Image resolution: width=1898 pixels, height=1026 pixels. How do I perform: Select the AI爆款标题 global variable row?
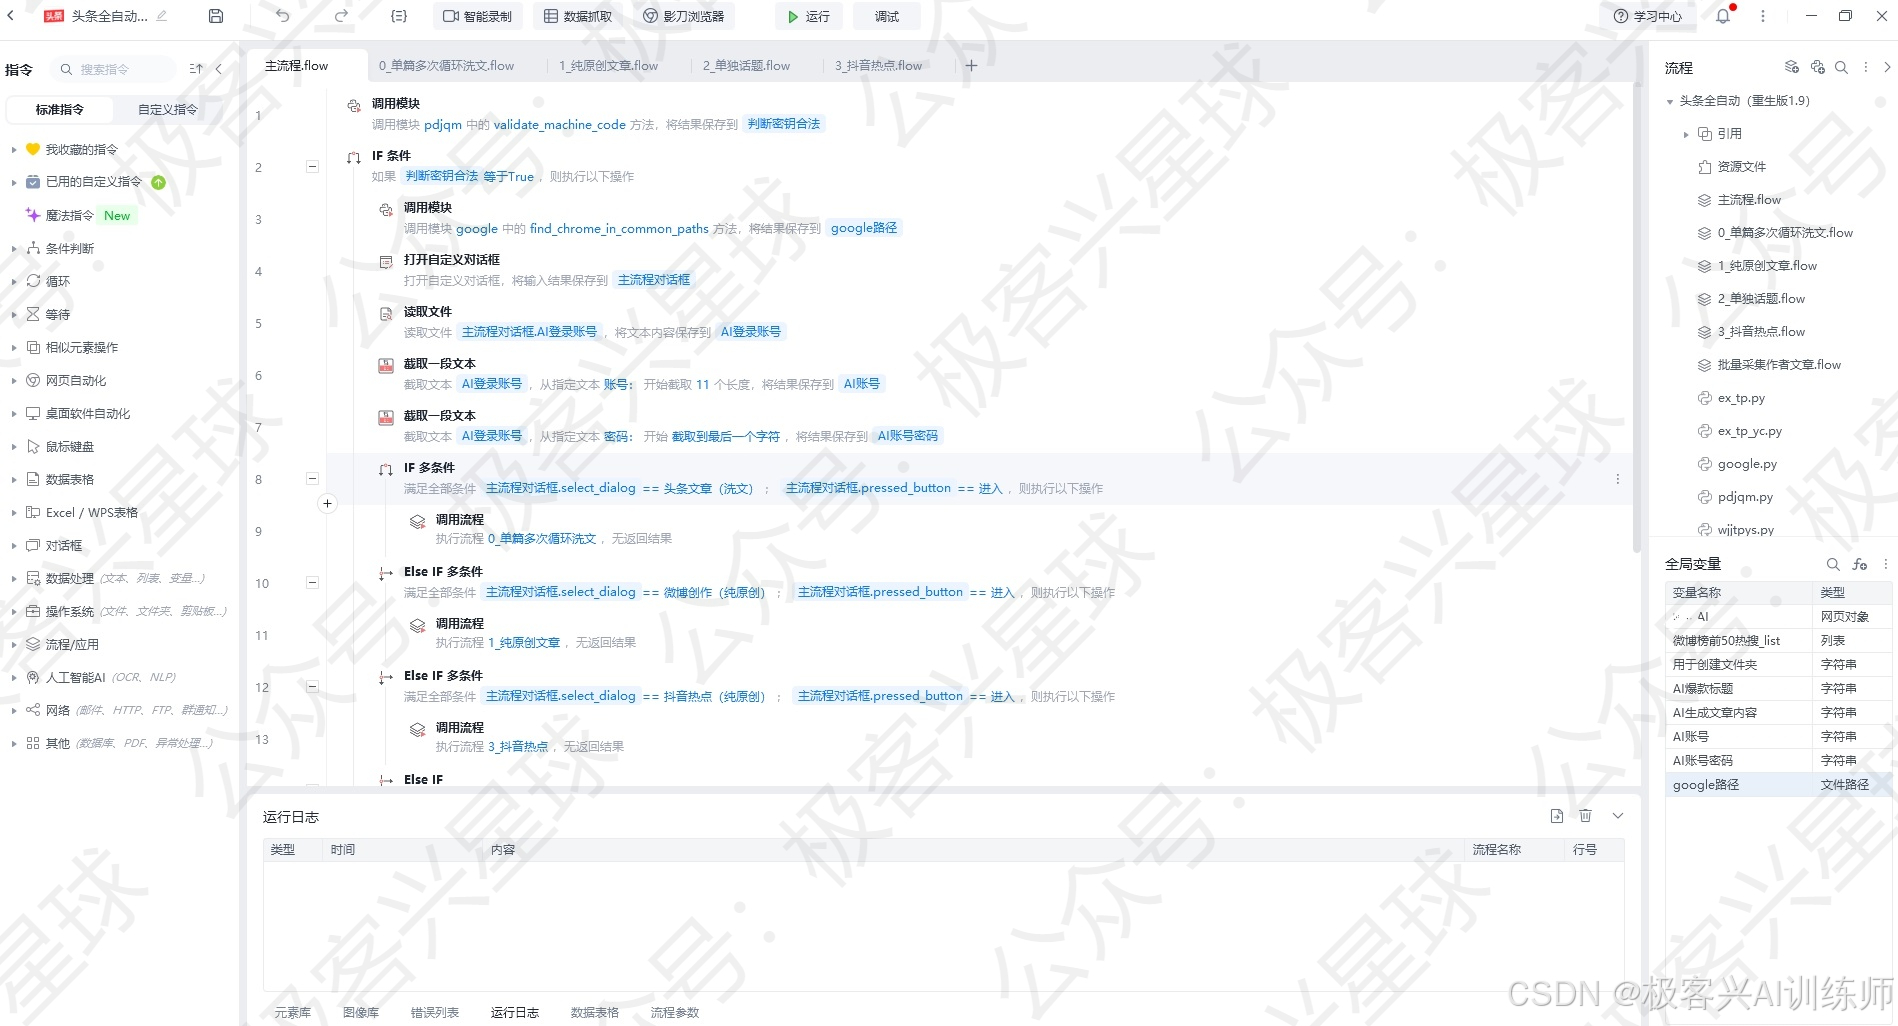coord(1779,689)
